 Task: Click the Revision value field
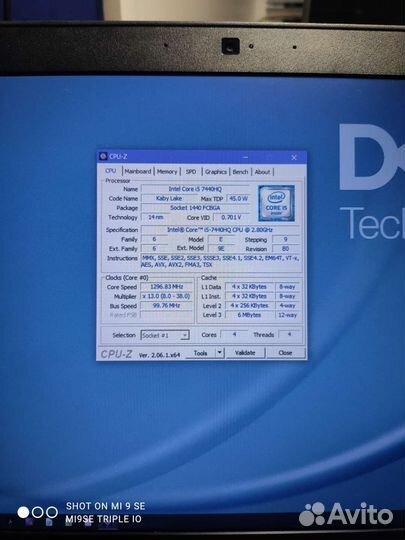click(285, 248)
